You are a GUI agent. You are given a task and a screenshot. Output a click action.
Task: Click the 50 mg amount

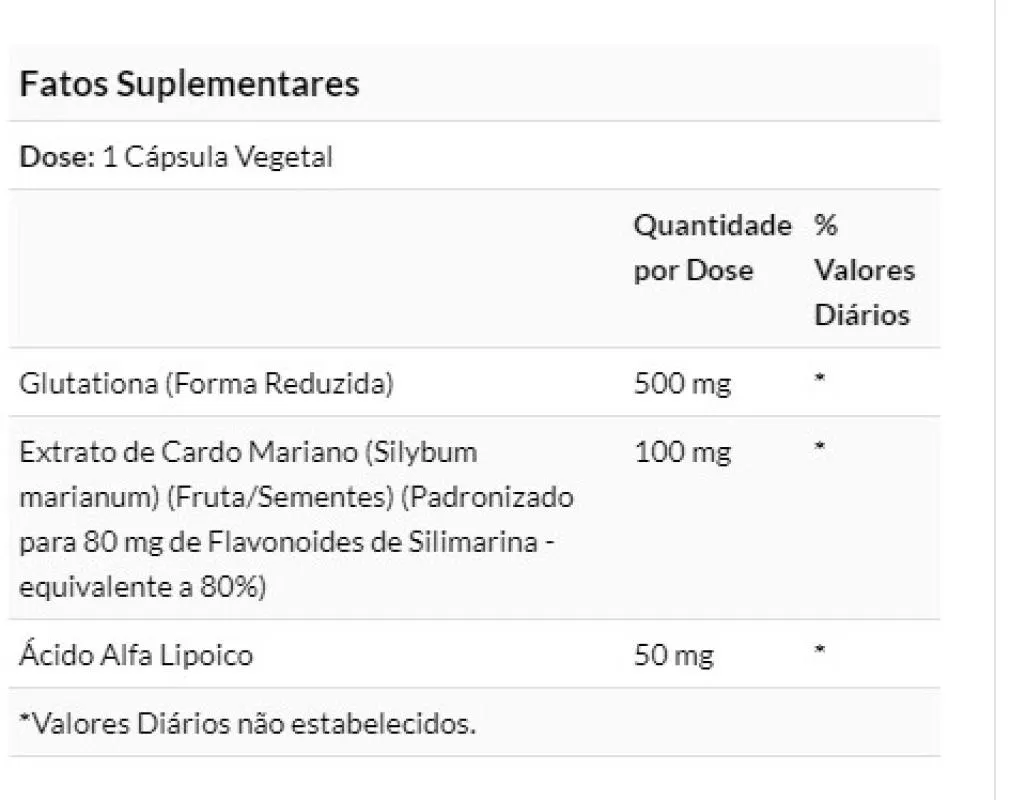pyautogui.click(x=674, y=655)
